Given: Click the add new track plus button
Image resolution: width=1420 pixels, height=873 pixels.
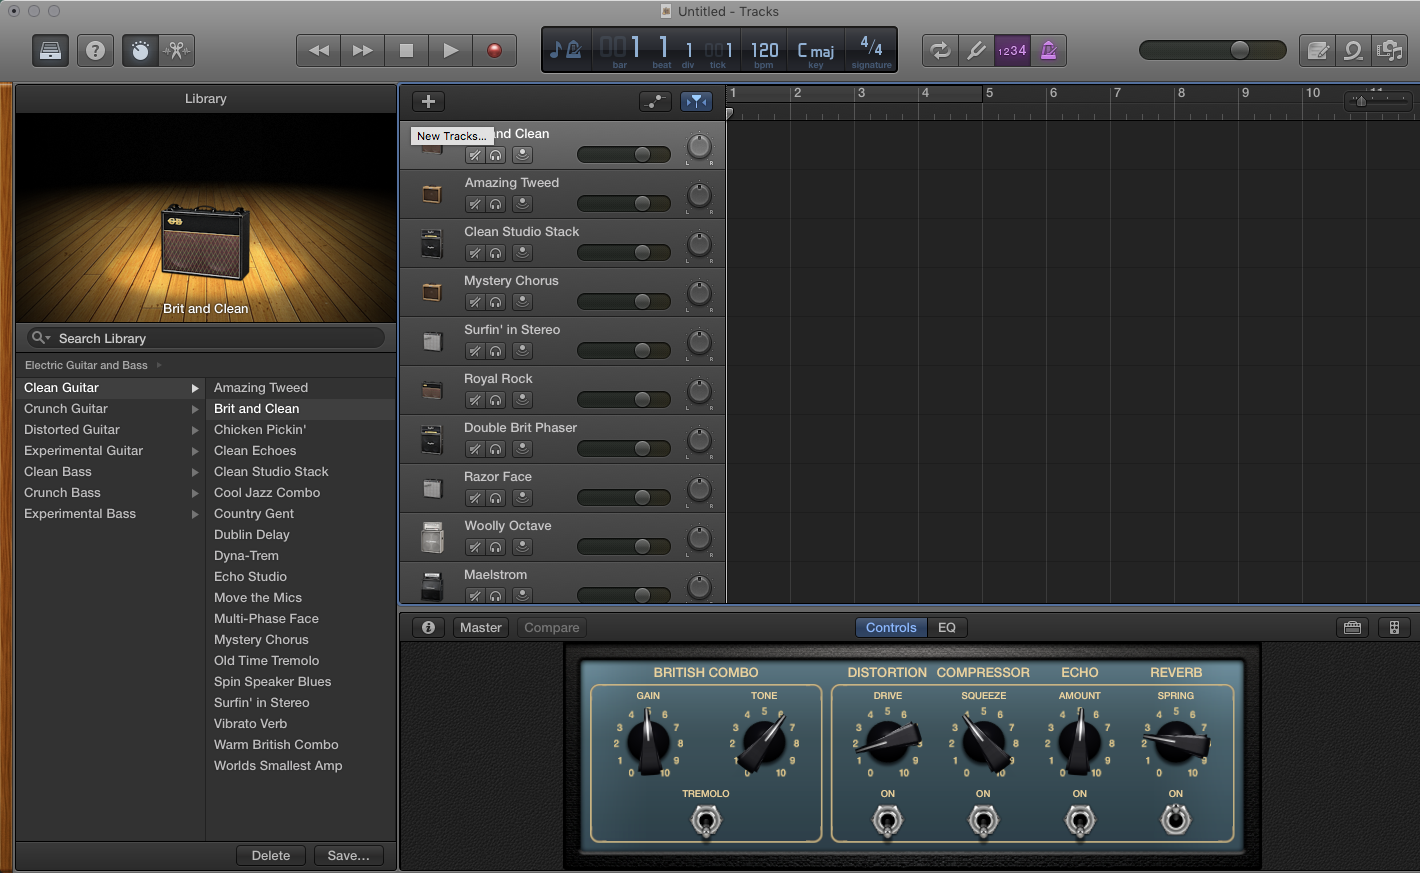Looking at the screenshot, I should click(428, 101).
